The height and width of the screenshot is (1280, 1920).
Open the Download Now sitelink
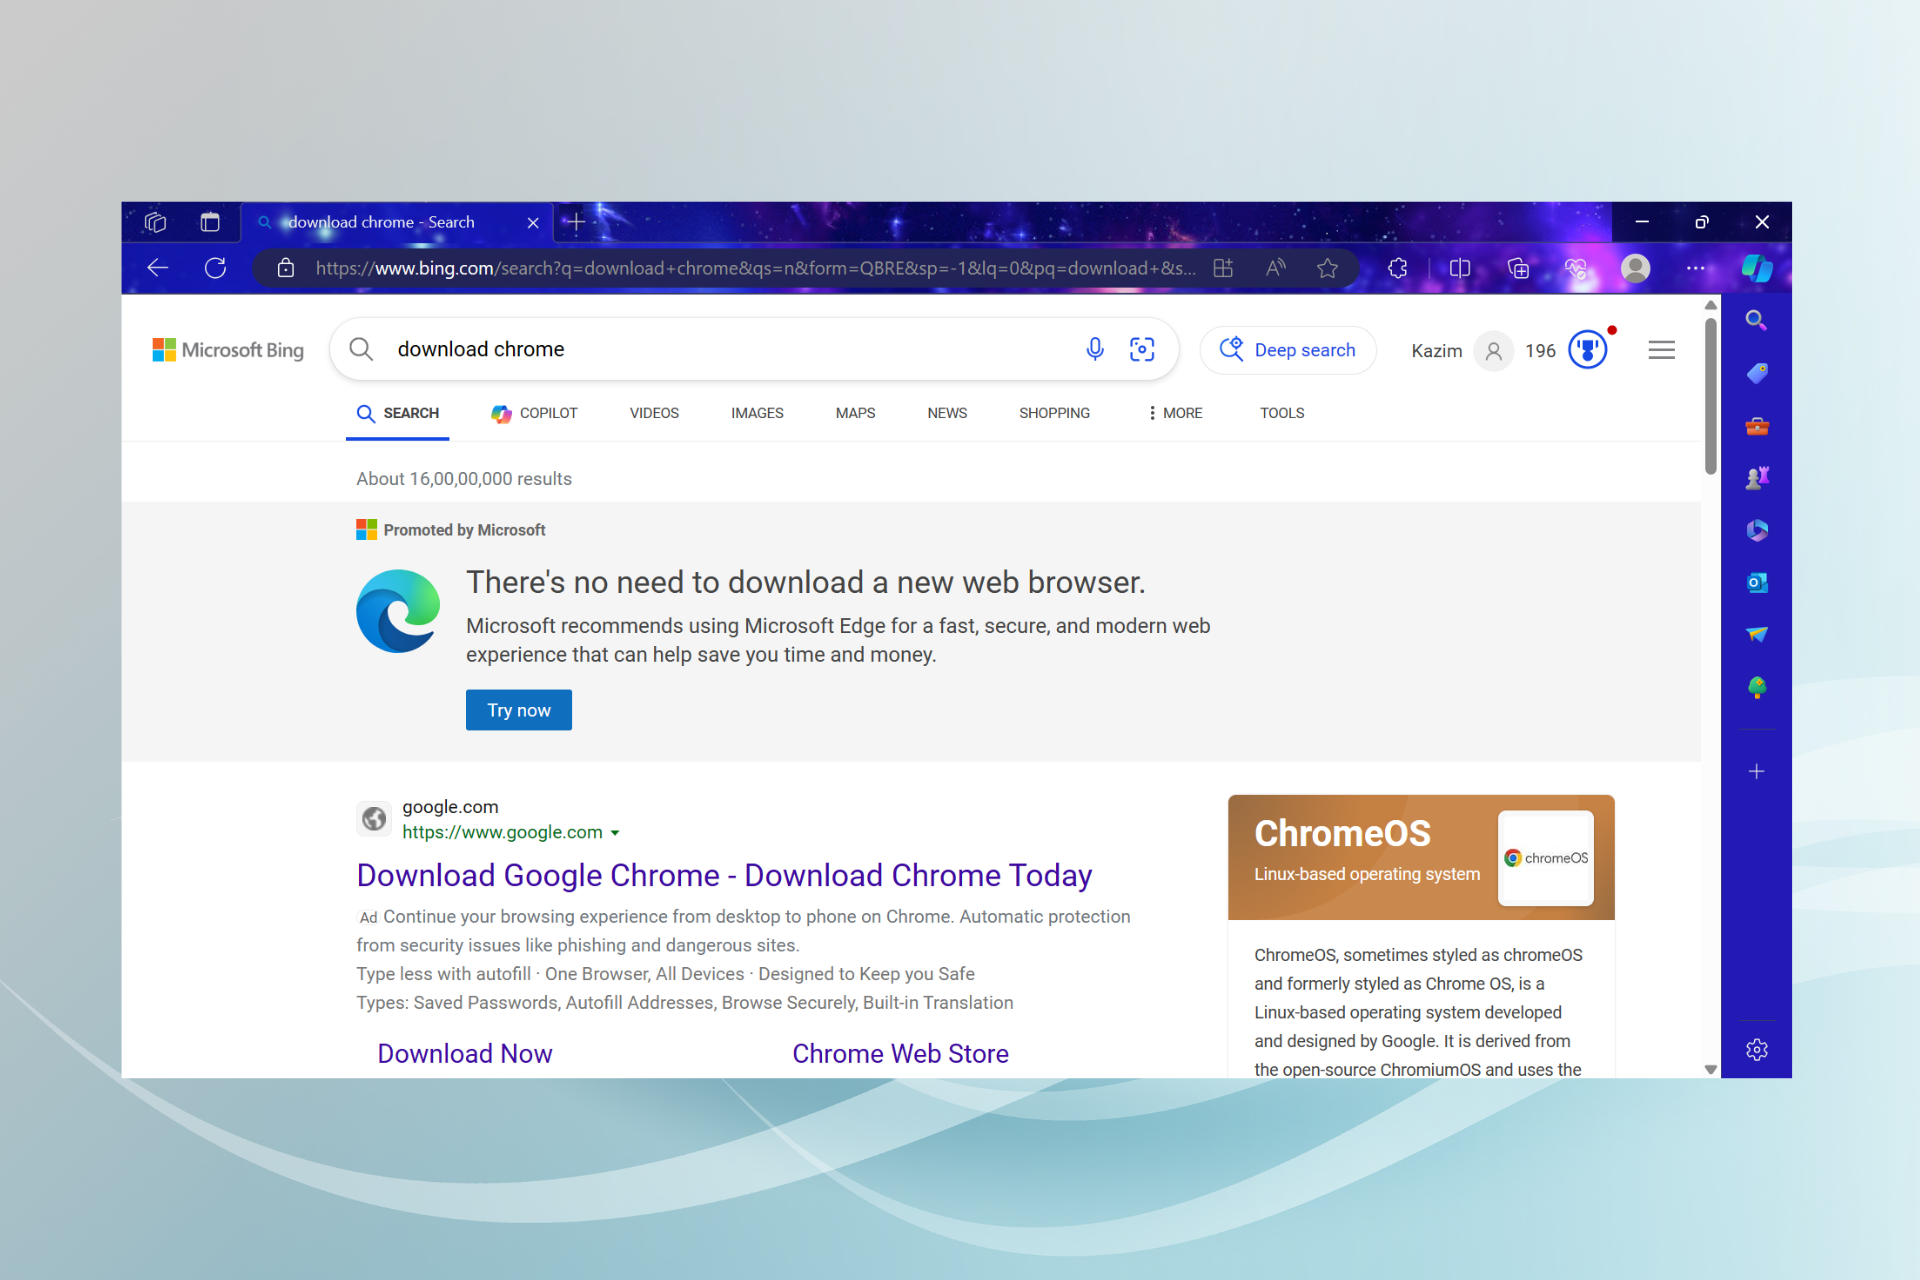(x=465, y=1054)
